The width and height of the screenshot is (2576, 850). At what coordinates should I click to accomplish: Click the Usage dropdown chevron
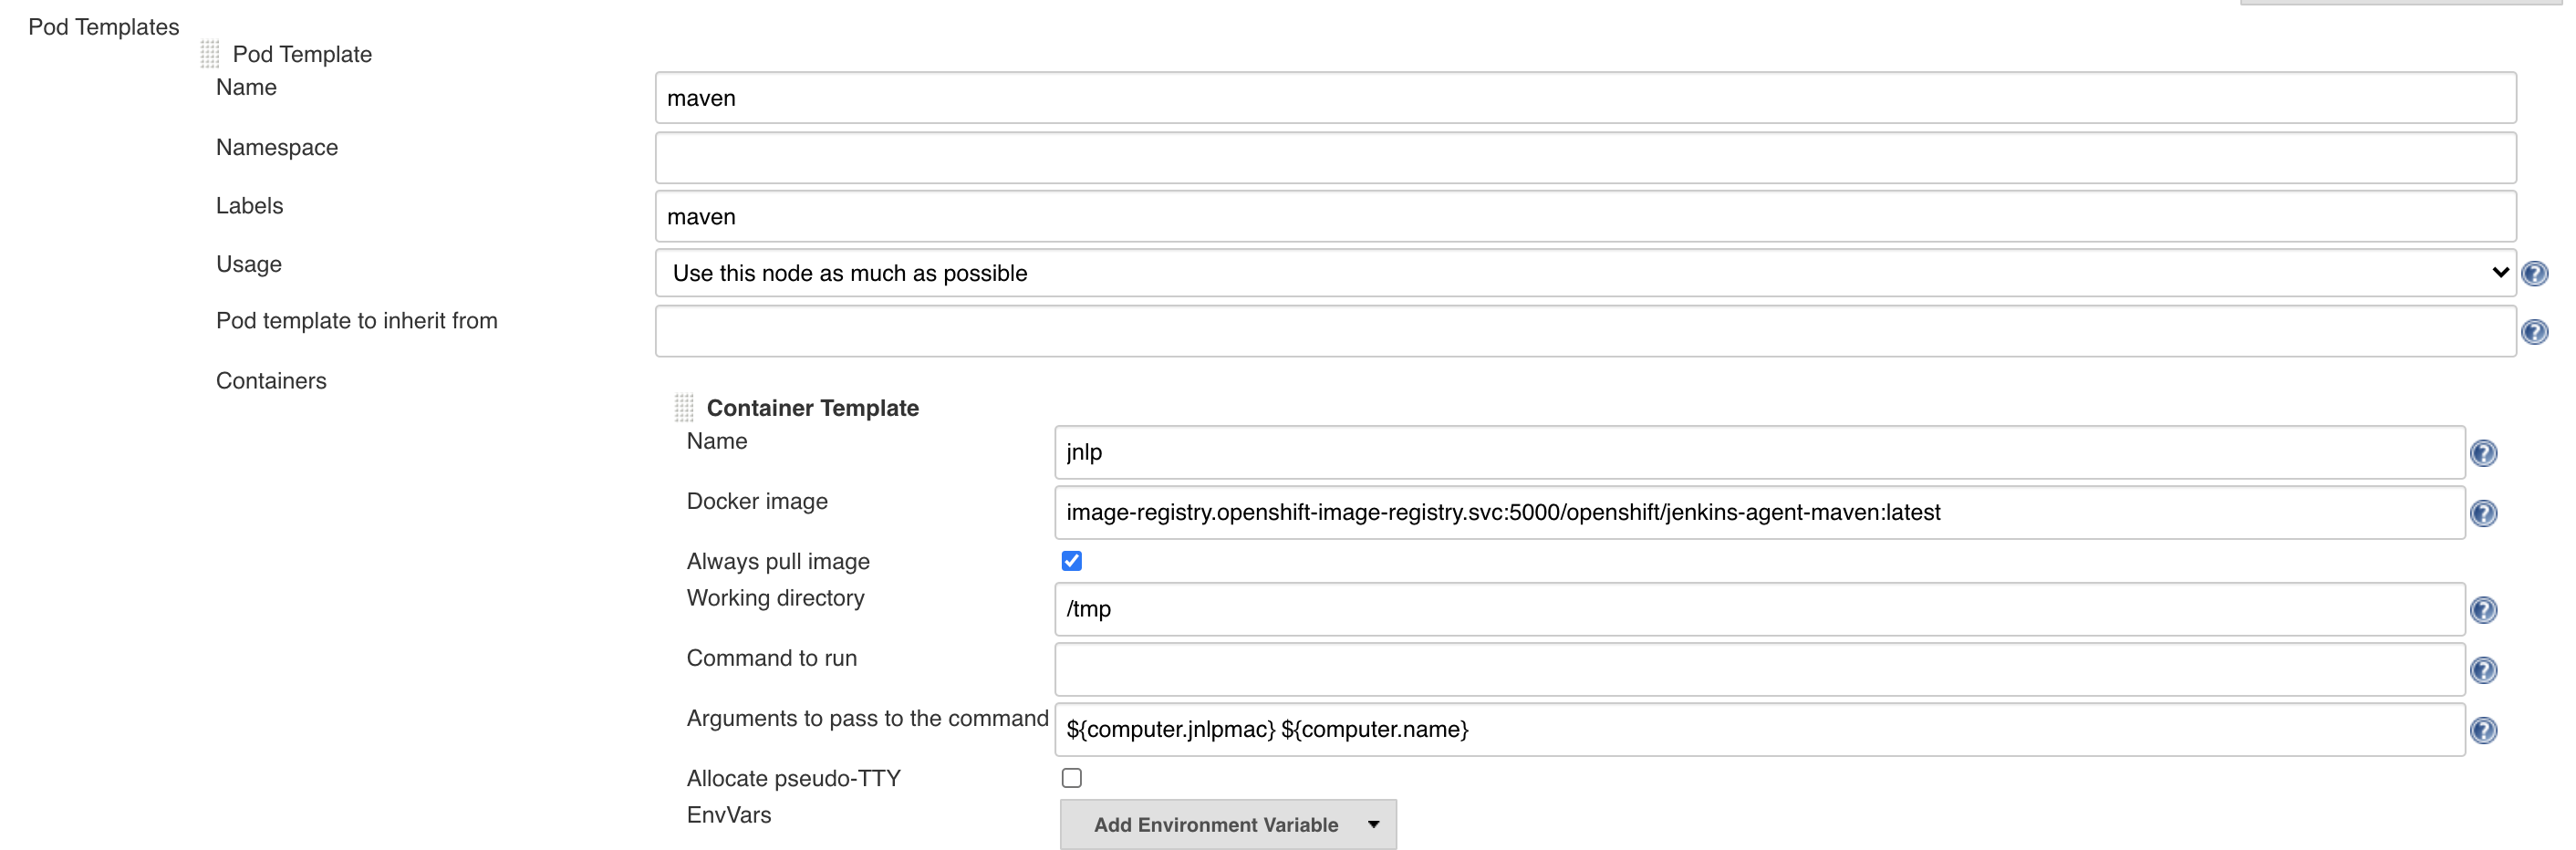2499,272
